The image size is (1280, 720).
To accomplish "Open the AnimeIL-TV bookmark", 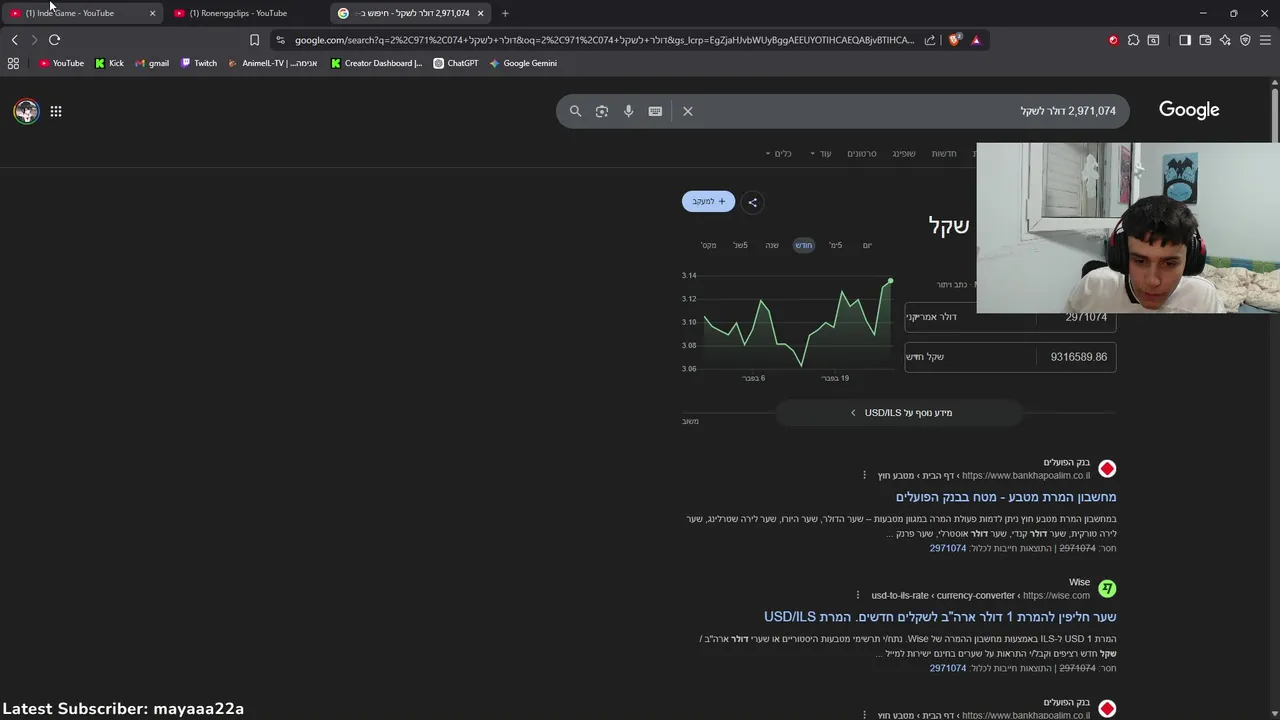I will (272, 63).
